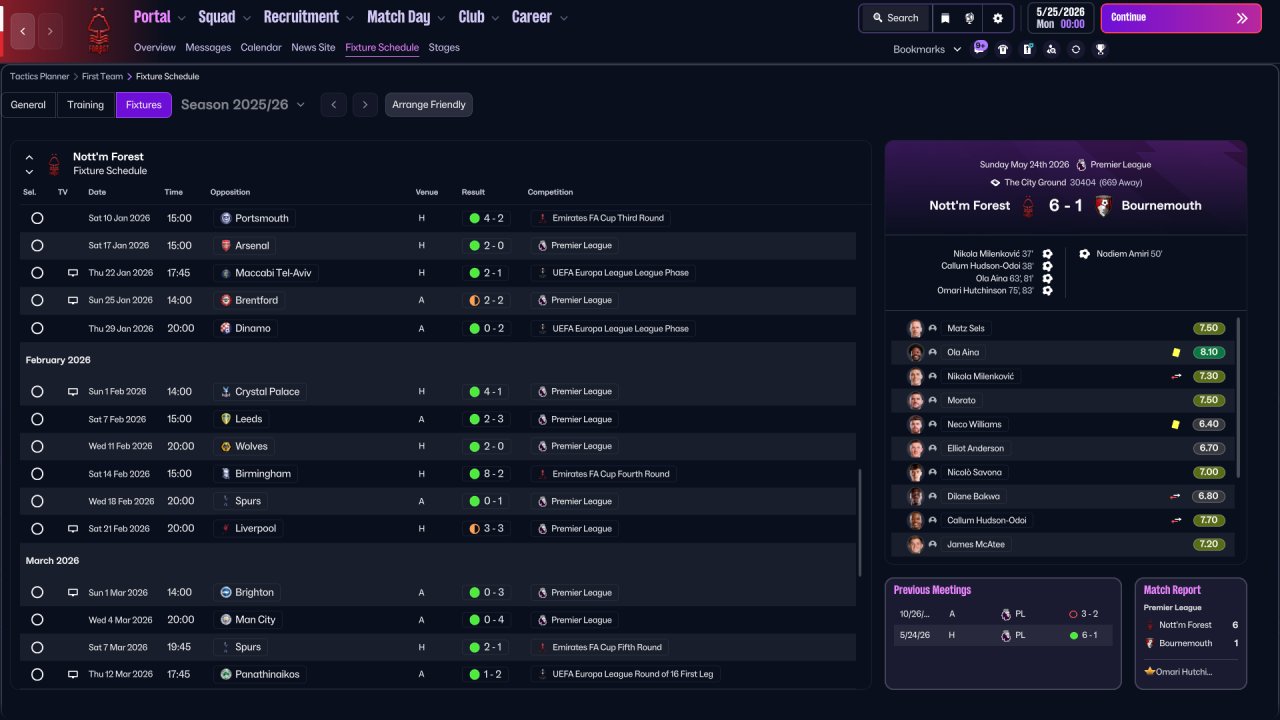
Task: Open the Bookmarks dropdown
Action: pyautogui.click(x=927, y=49)
